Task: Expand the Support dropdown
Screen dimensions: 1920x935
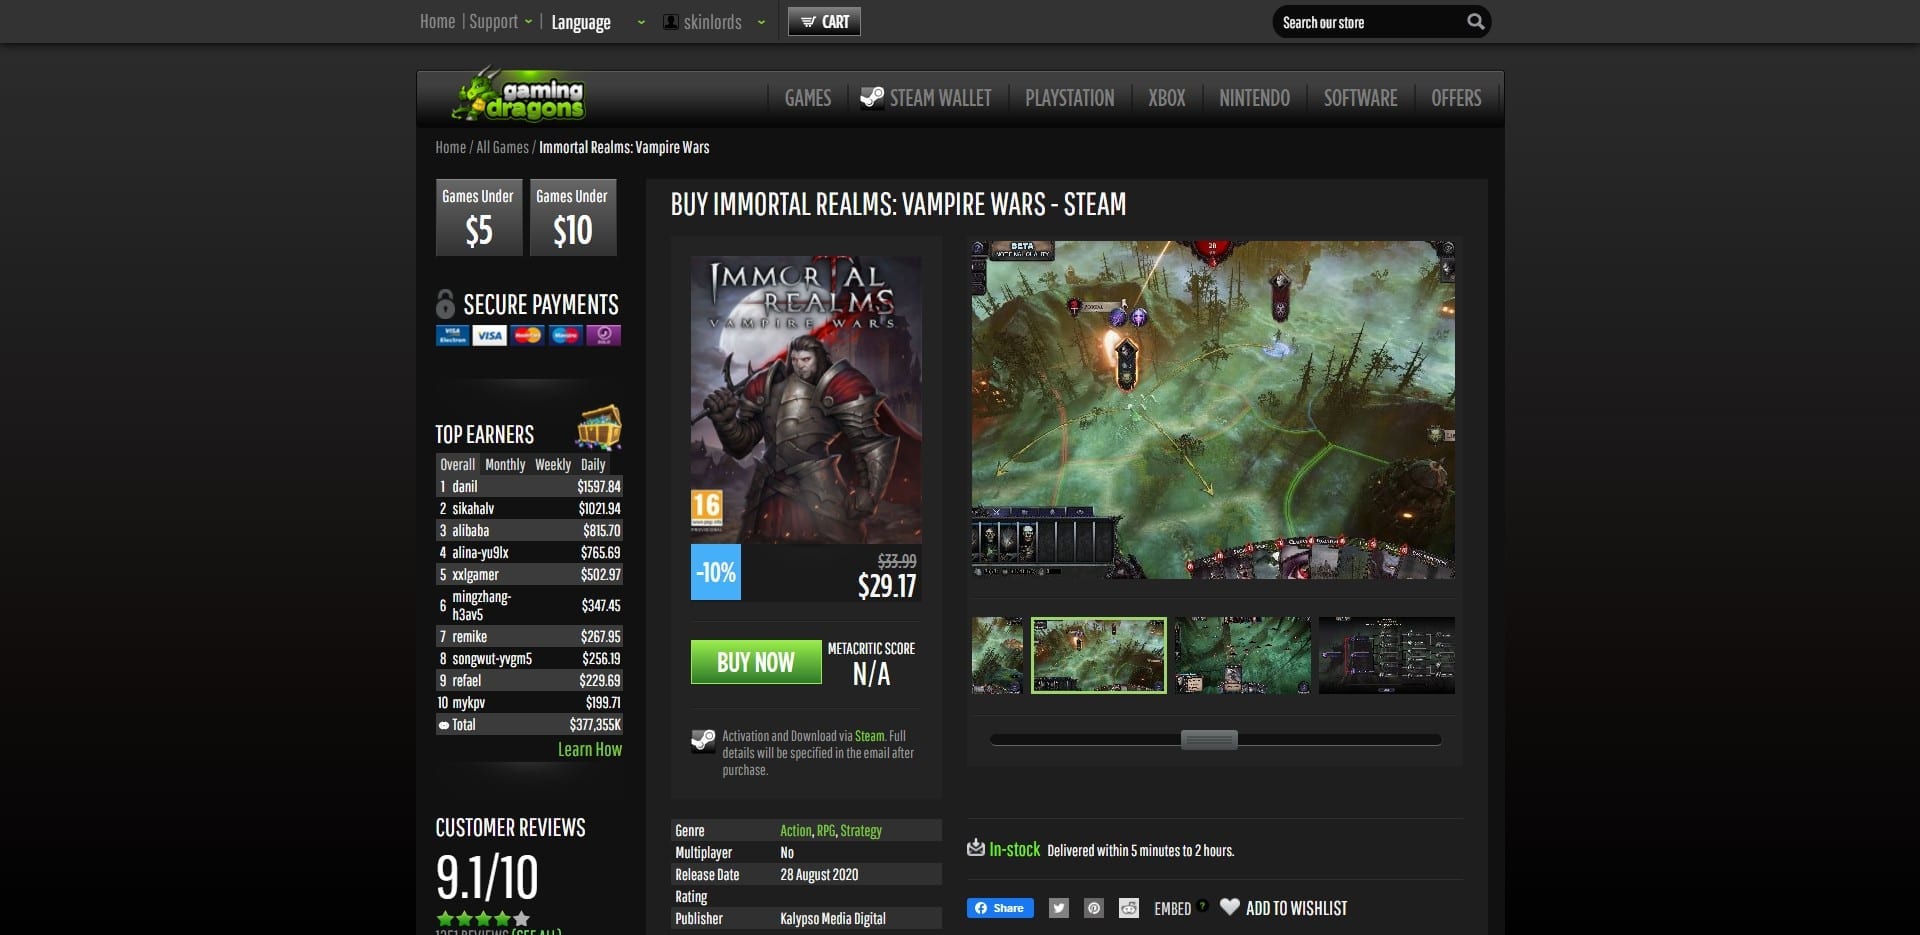Action: click(500, 21)
